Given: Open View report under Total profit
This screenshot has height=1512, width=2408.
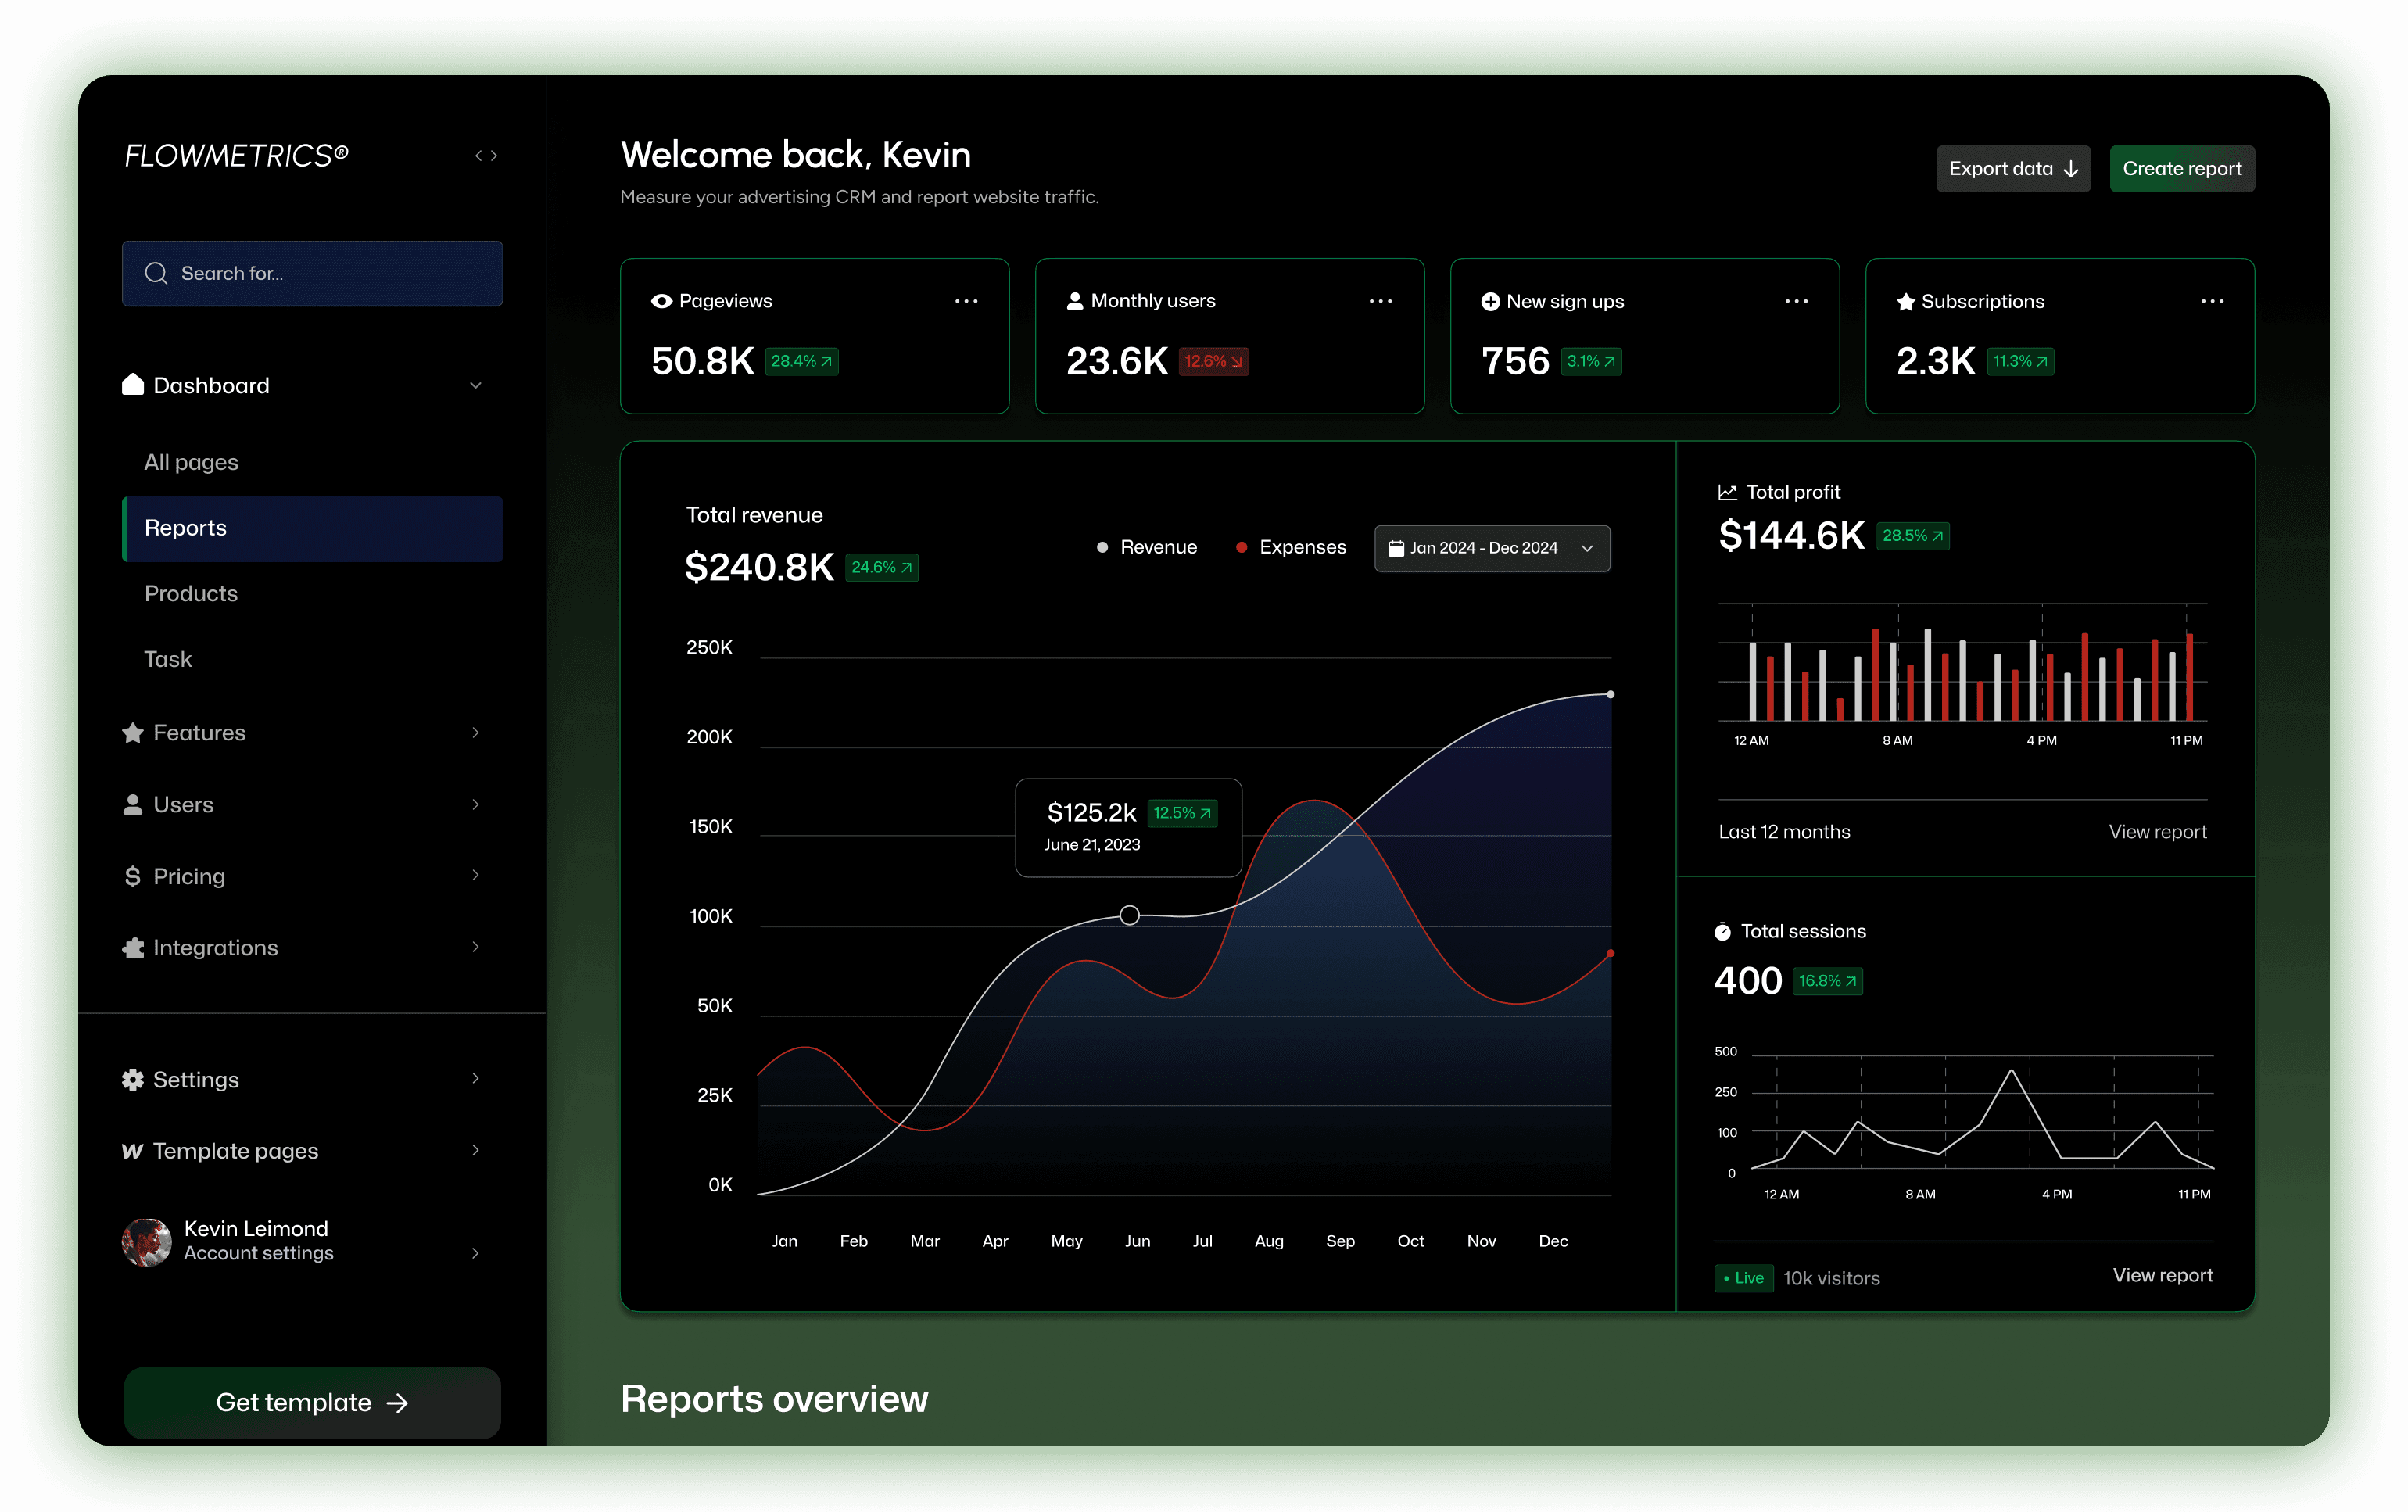Looking at the screenshot, I should point(2157,831).
